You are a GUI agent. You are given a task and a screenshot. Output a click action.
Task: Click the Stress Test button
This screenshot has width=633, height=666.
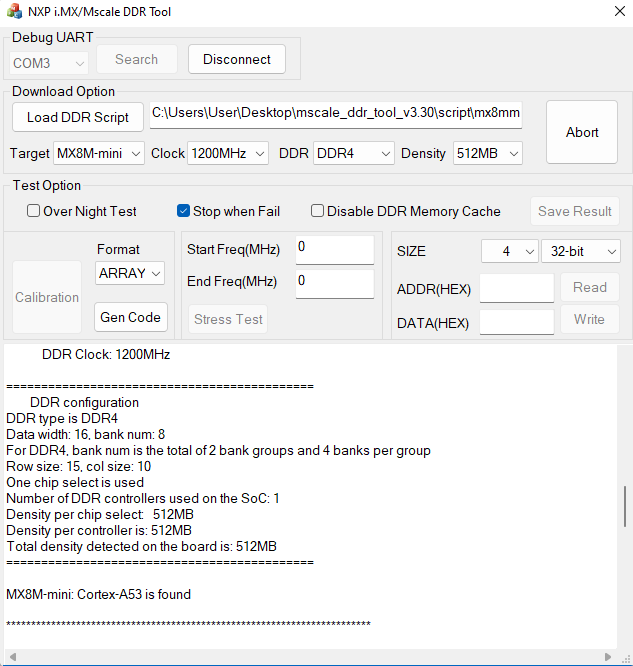pyautogui.click(x=228, y=319)
